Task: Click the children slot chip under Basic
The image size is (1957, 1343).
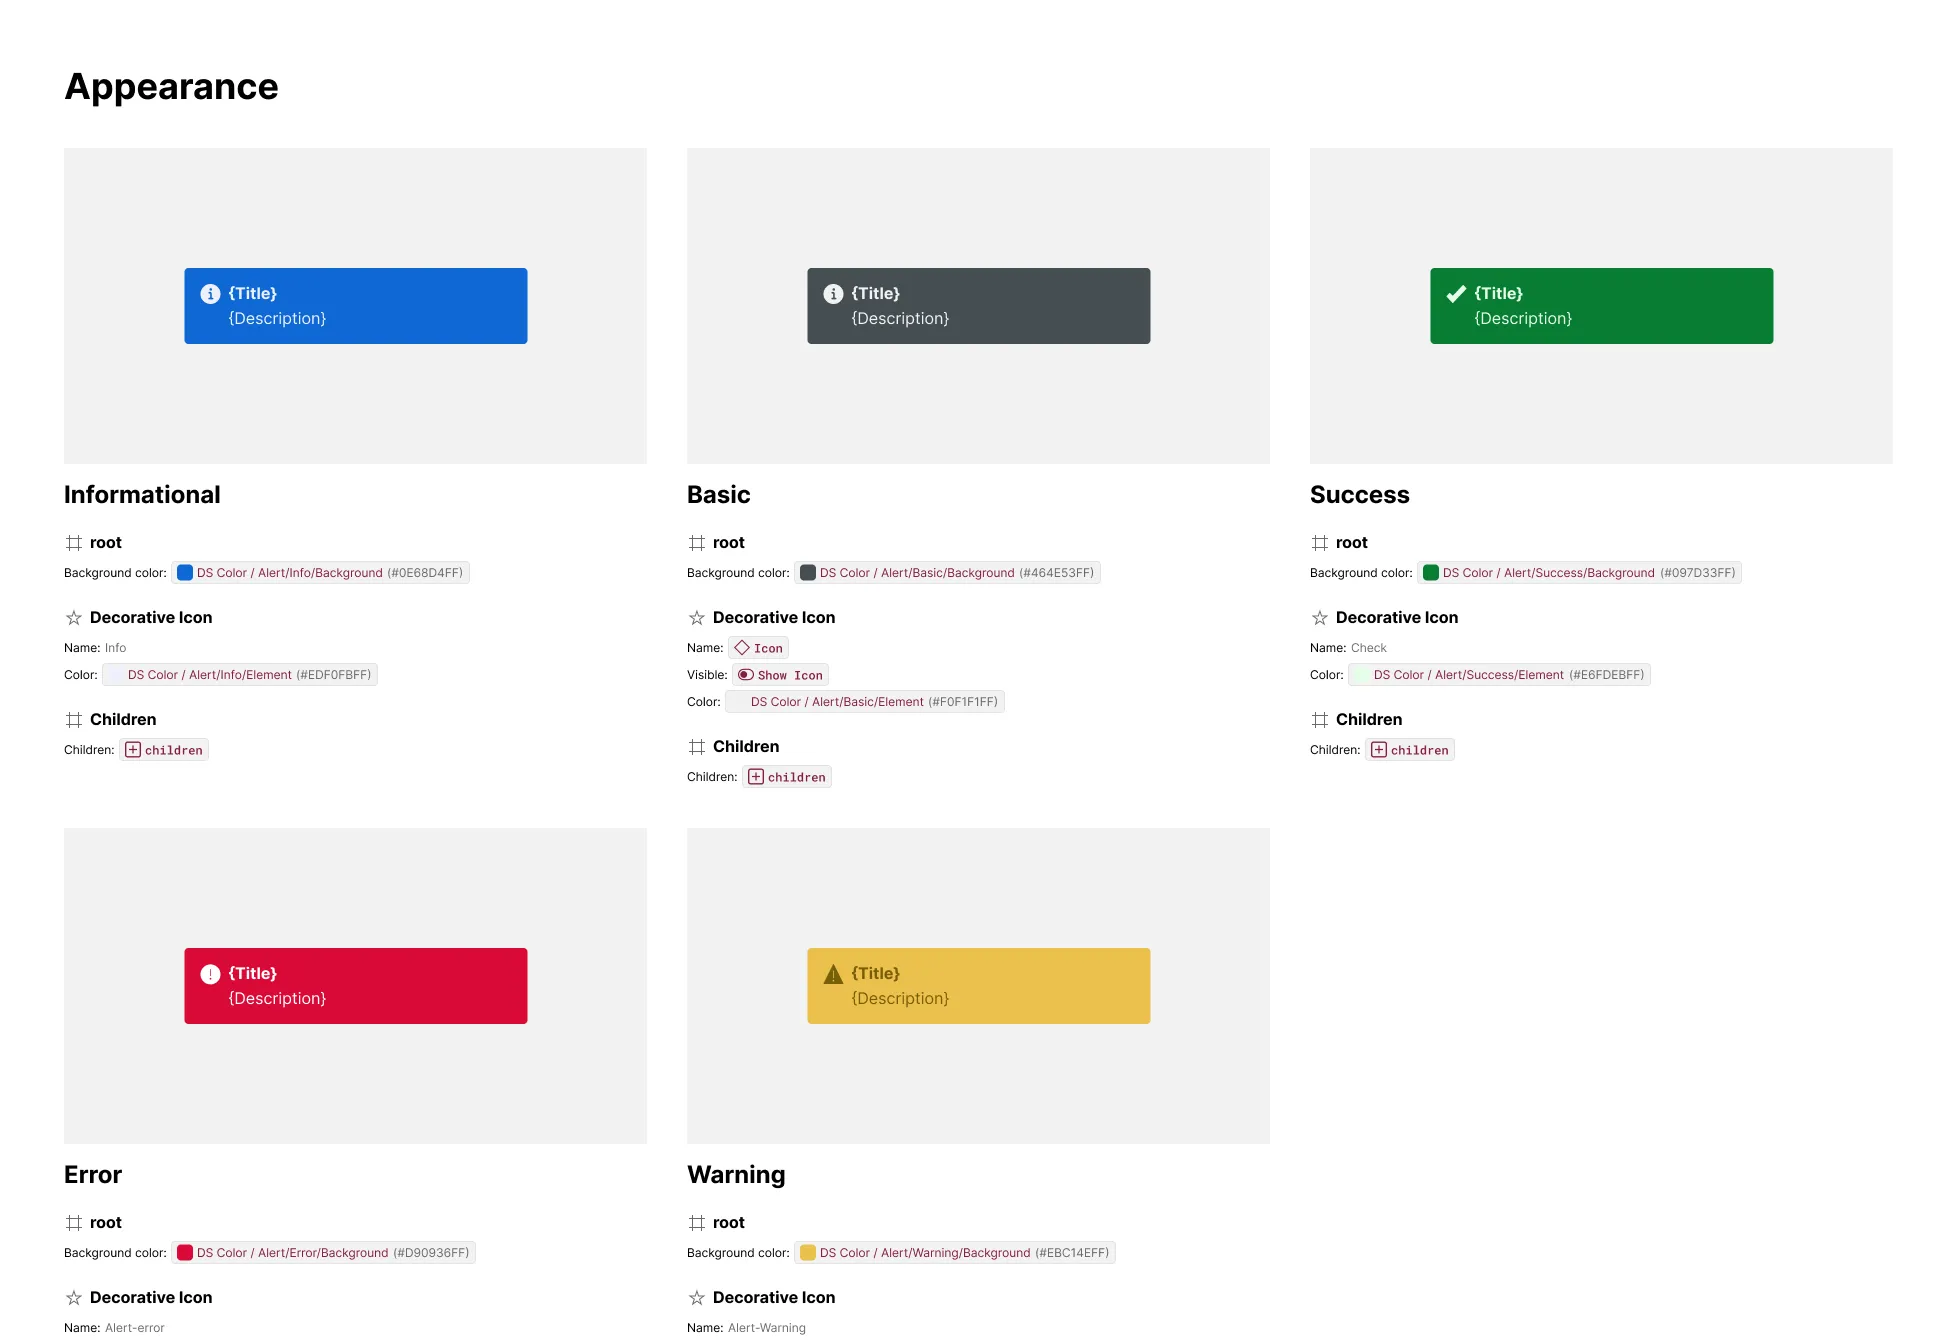Action: [x=787, y=777]
